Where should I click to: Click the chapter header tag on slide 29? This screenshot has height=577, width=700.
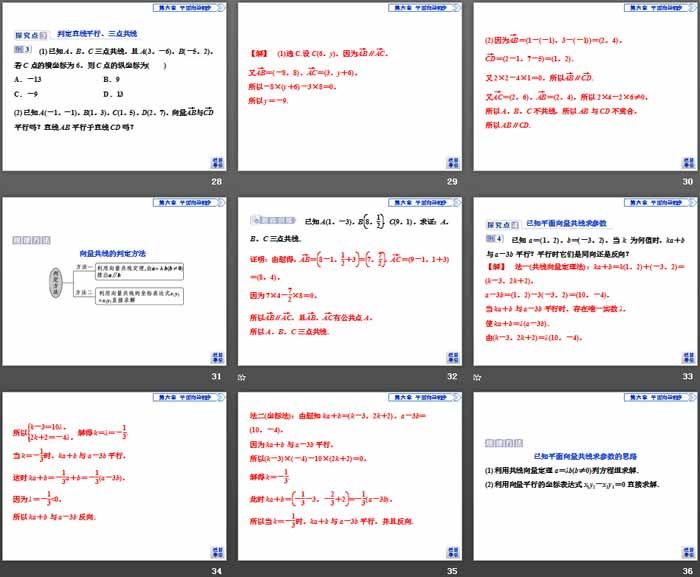pos(424,8)
